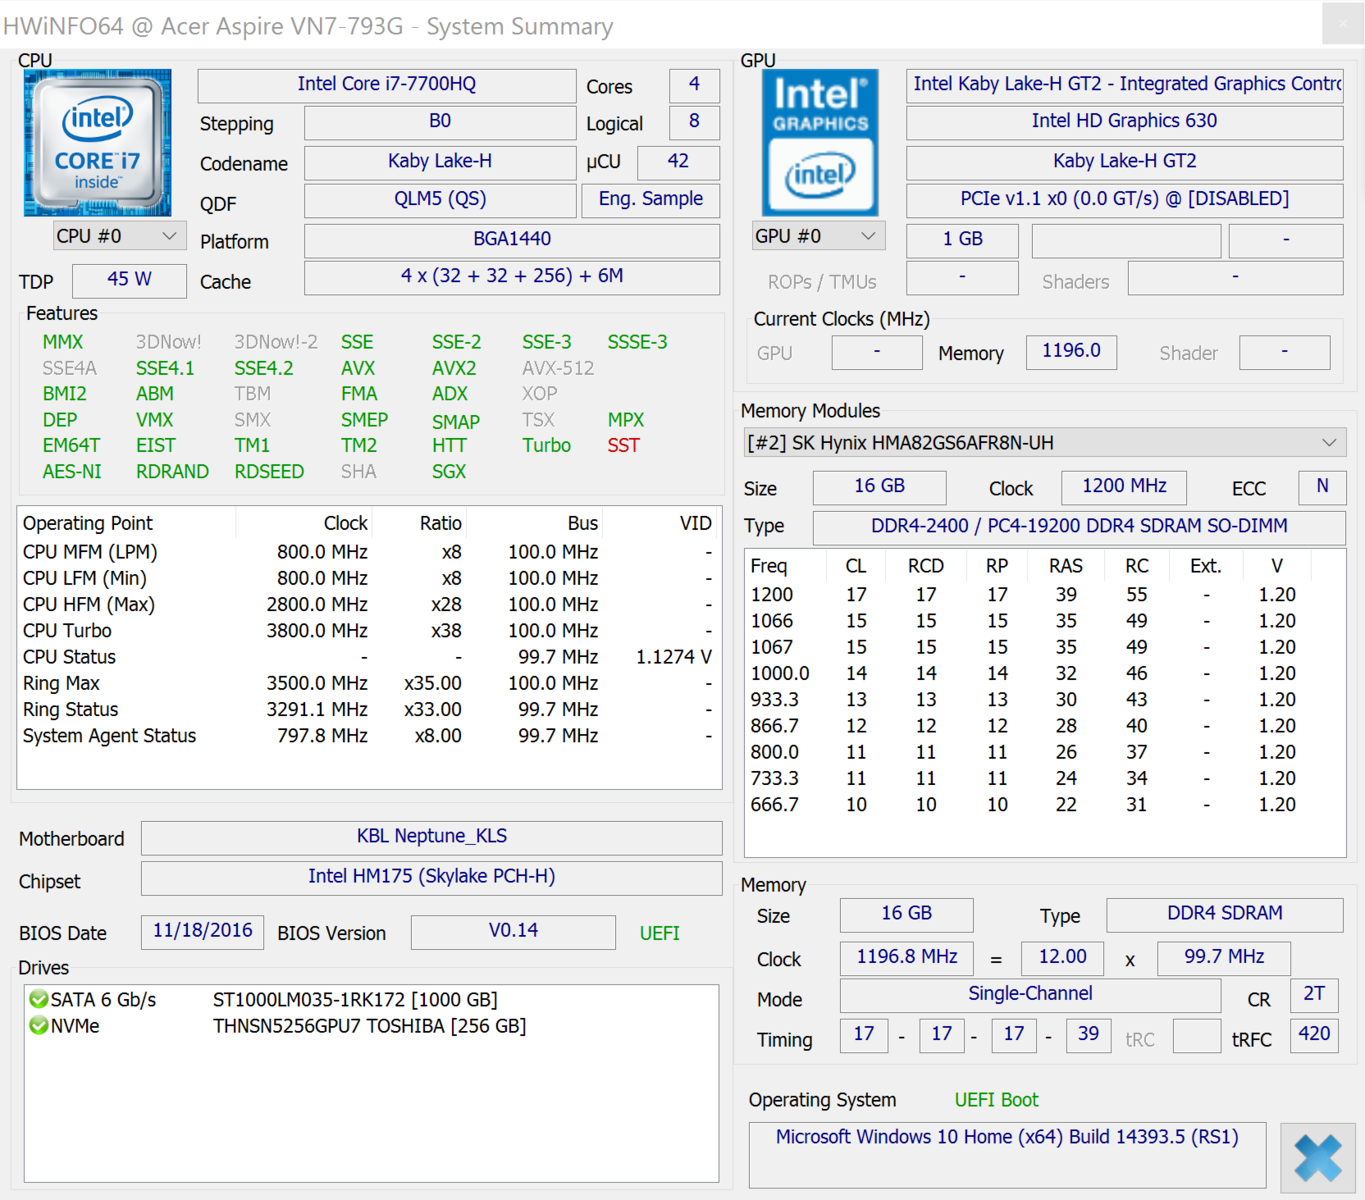Viewport: 1365px width, 1200px height.
Task: Click the RDSEED feature flag
Action: (269, 471)
